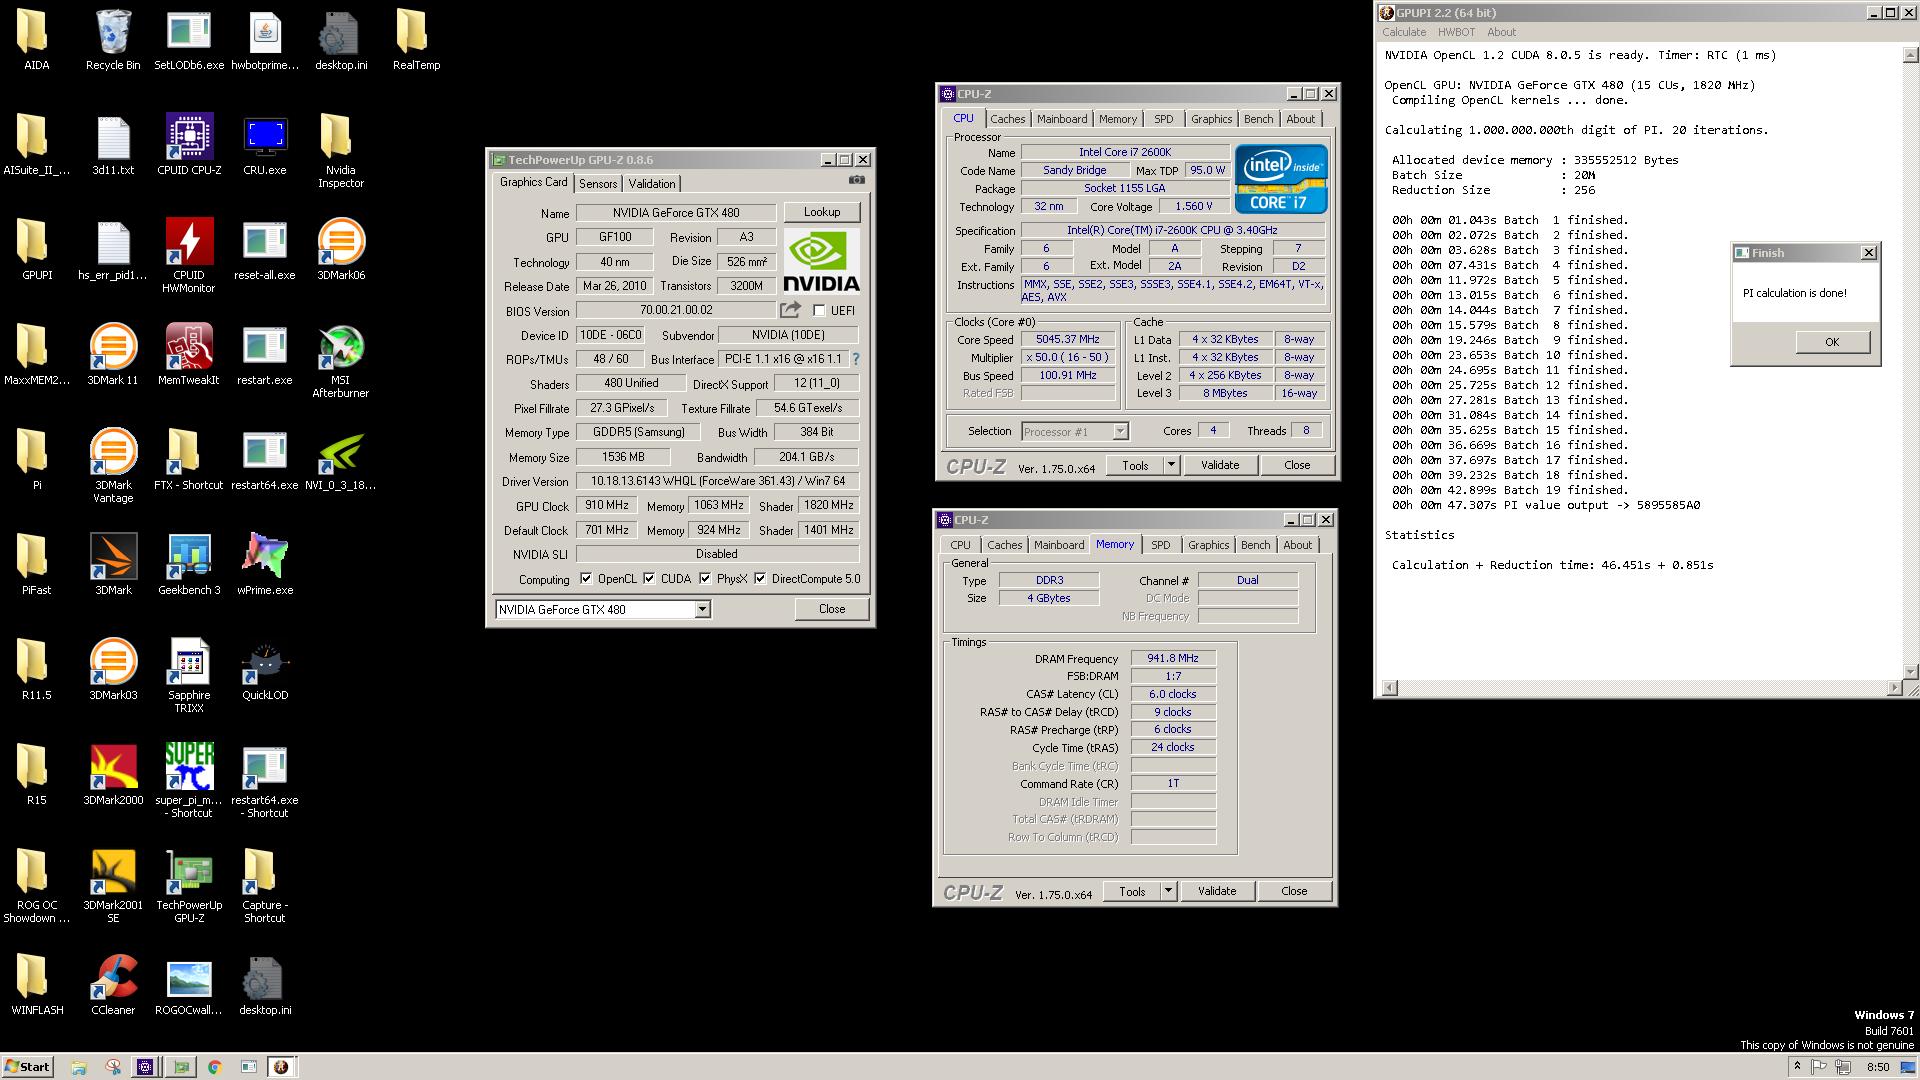Click Validate in CPU-Z Memory window
The height and width of the screenshot is (1080, 1920).
coord(1217,891)
